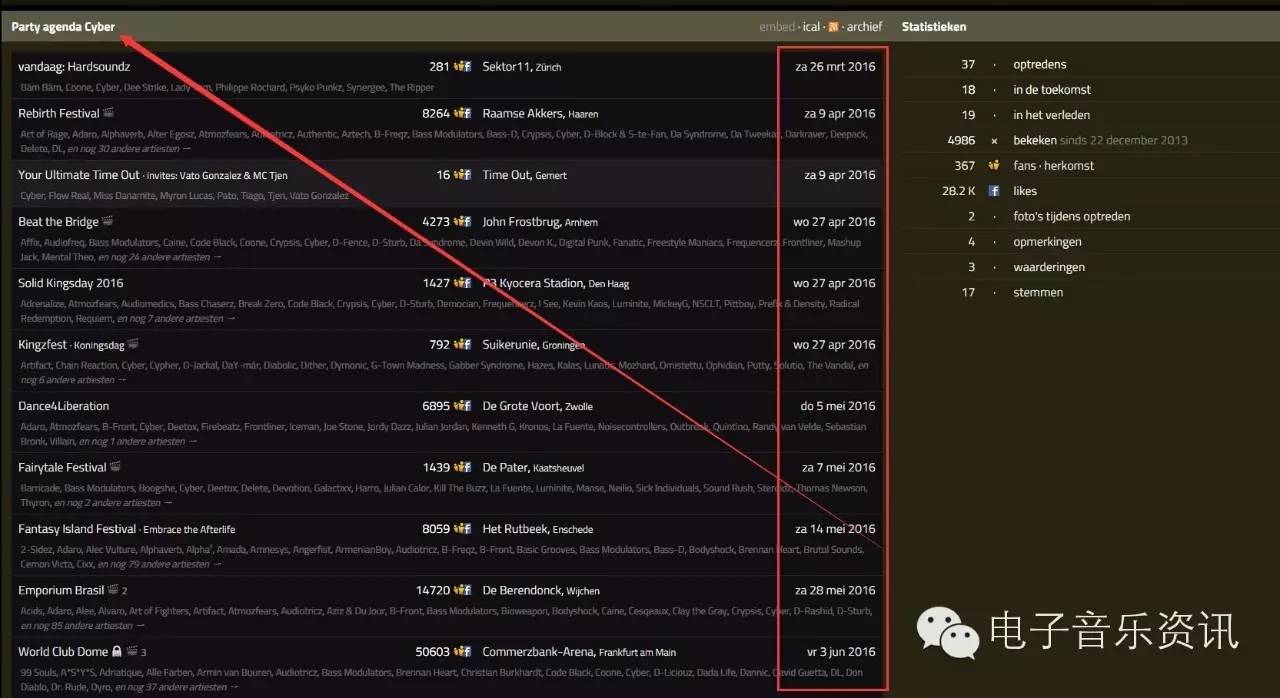View the opmerkingen statistics entry
The height and width of the screenshot is (698, 1280).
point(1048,242)
